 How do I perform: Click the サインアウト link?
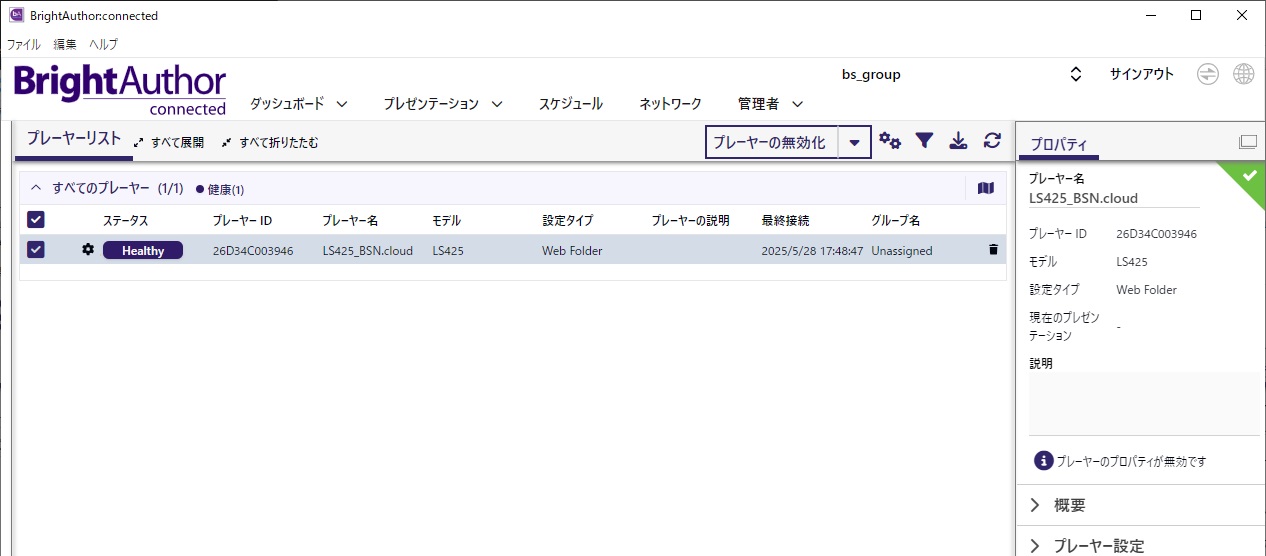pyautogui.click(x=1142, y=74)
